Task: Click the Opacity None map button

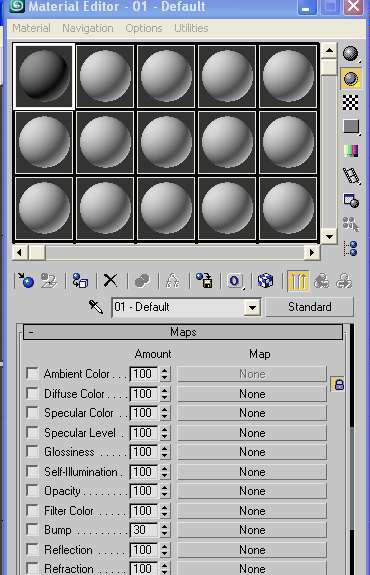Action: pyautogui.click(x=252, y=491)
